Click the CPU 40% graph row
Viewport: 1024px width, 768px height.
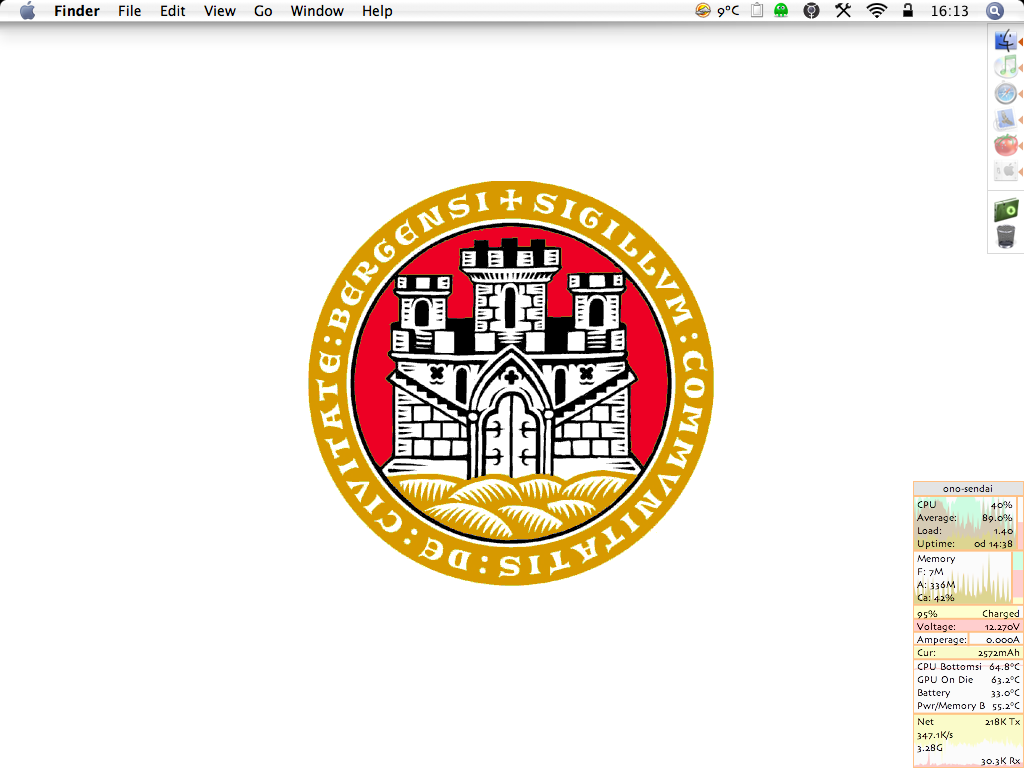pyautogui.click(x=965, y=505)
